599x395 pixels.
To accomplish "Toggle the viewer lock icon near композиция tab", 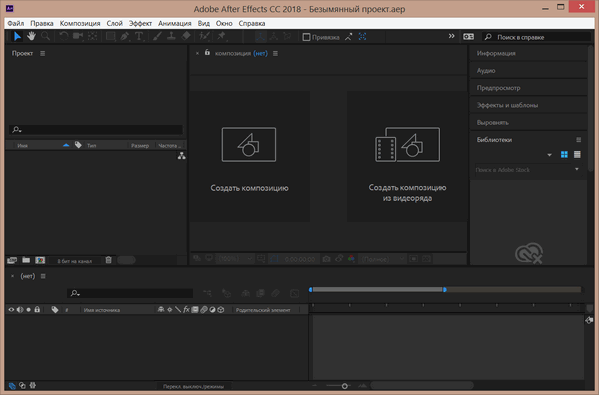I will click(207, 52).
